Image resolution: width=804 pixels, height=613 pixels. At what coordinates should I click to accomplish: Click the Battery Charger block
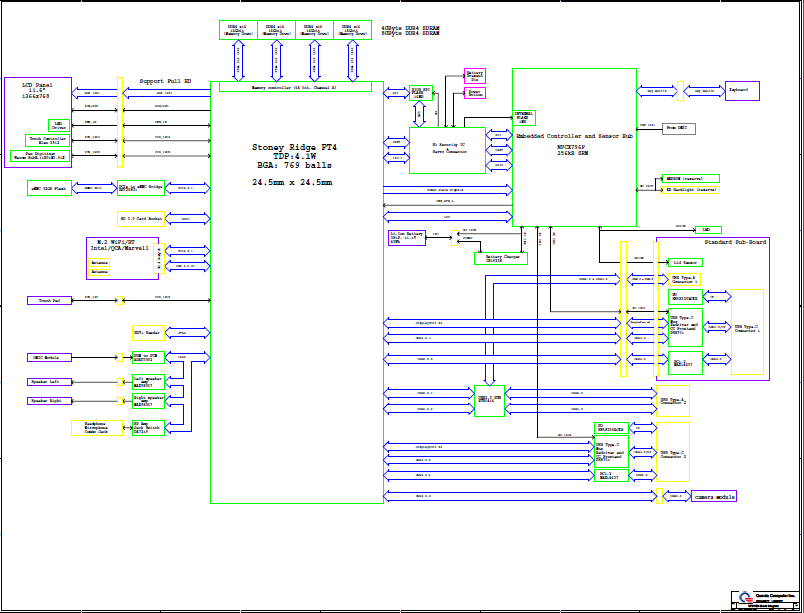(500, 258)
